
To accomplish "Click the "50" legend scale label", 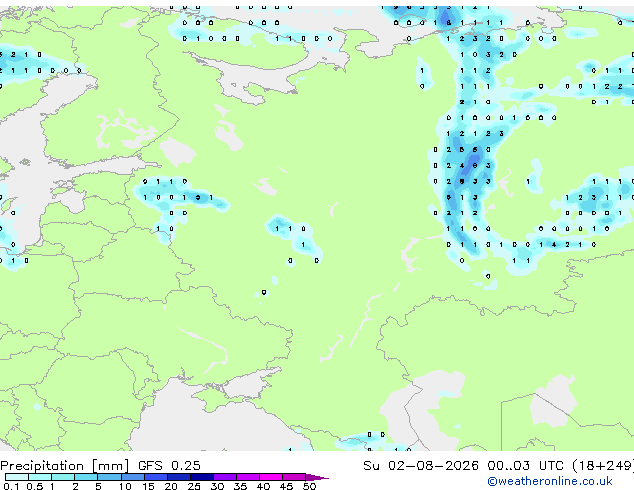I will tap(310, 486).
